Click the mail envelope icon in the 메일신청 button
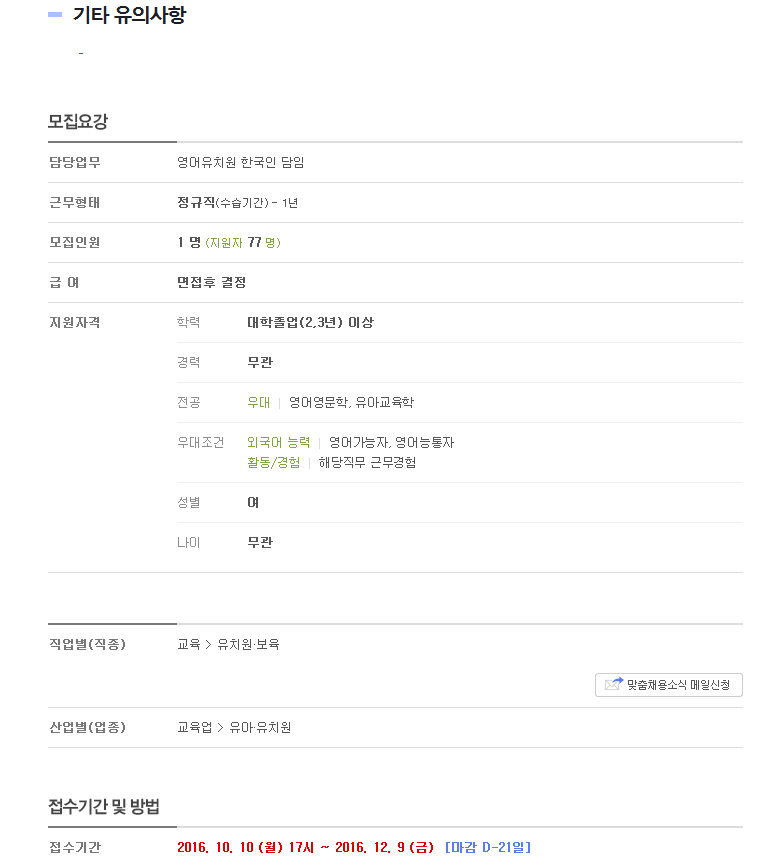This screenshot has height=862, width=776. [613, 684]
